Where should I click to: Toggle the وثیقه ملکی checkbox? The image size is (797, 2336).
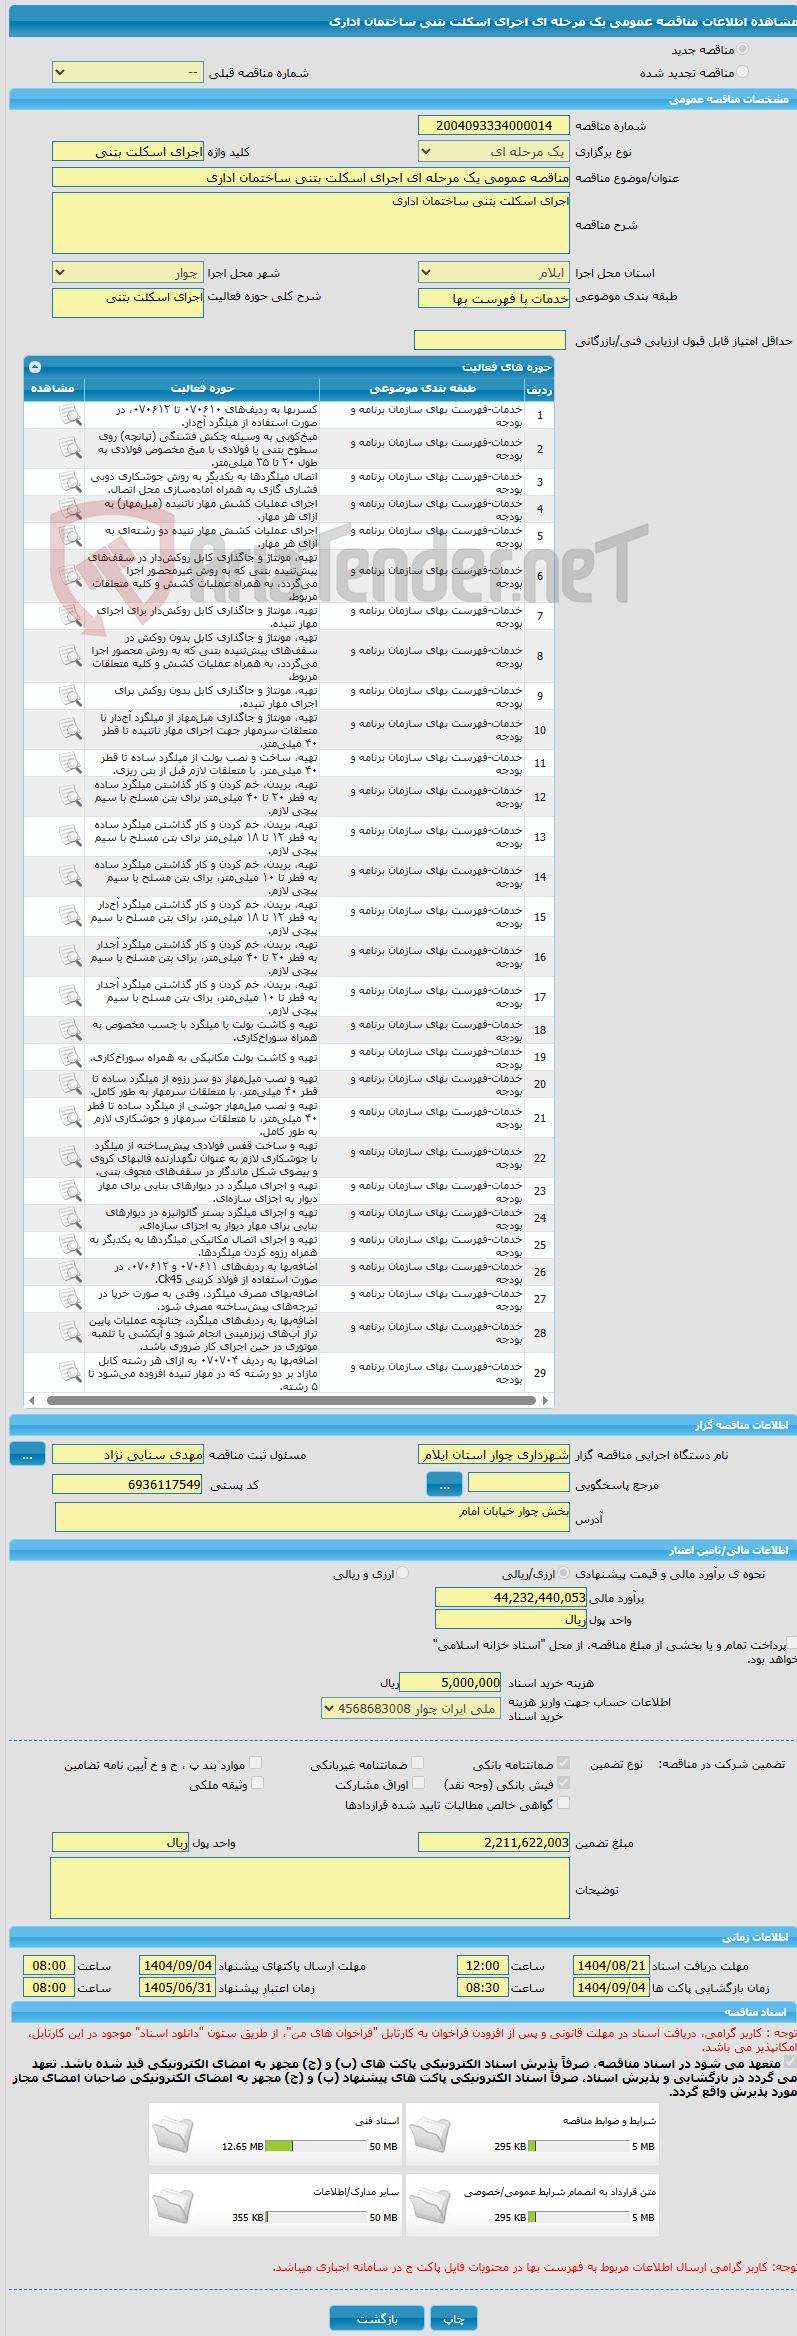257,1783
